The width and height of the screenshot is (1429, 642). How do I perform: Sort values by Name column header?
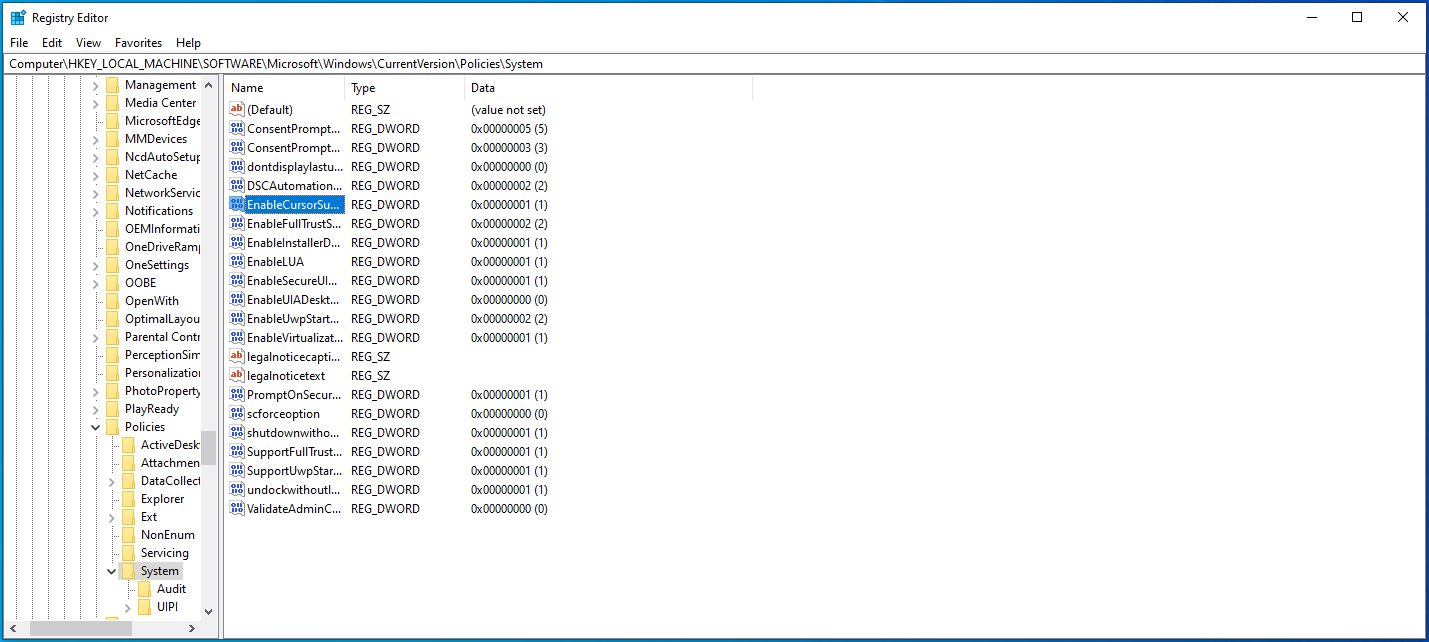pos(284,88)
